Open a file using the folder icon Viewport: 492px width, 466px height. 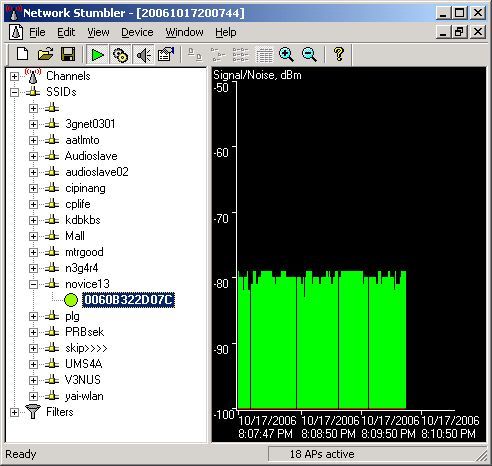[45, 54]
